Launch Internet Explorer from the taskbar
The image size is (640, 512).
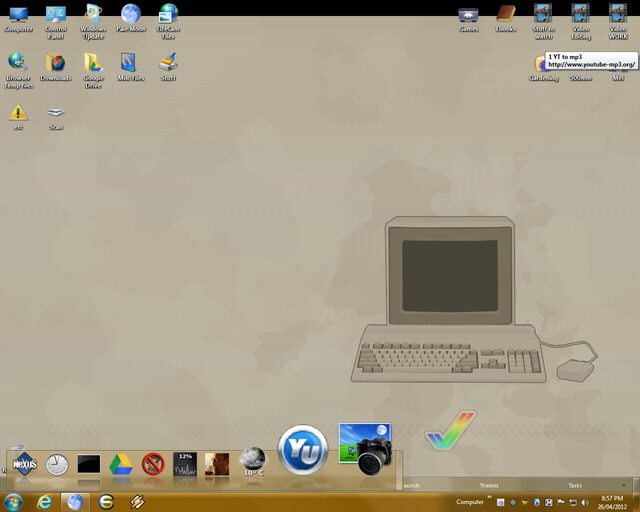(x=44, y=502)
